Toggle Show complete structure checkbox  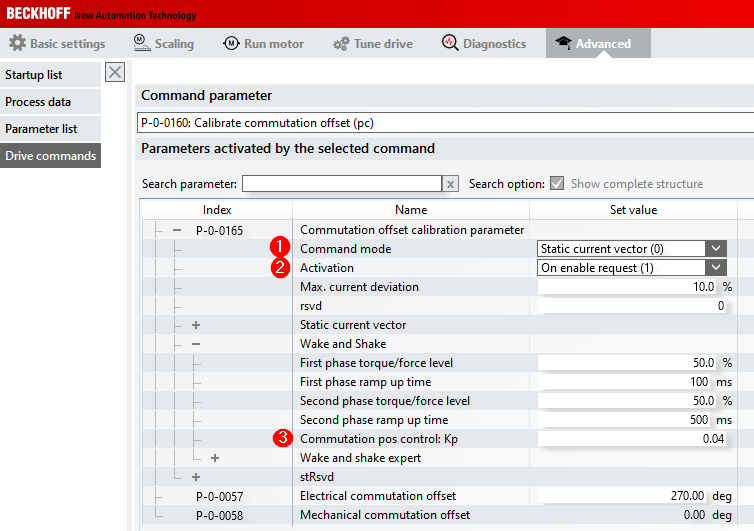[x=558, y=184]
